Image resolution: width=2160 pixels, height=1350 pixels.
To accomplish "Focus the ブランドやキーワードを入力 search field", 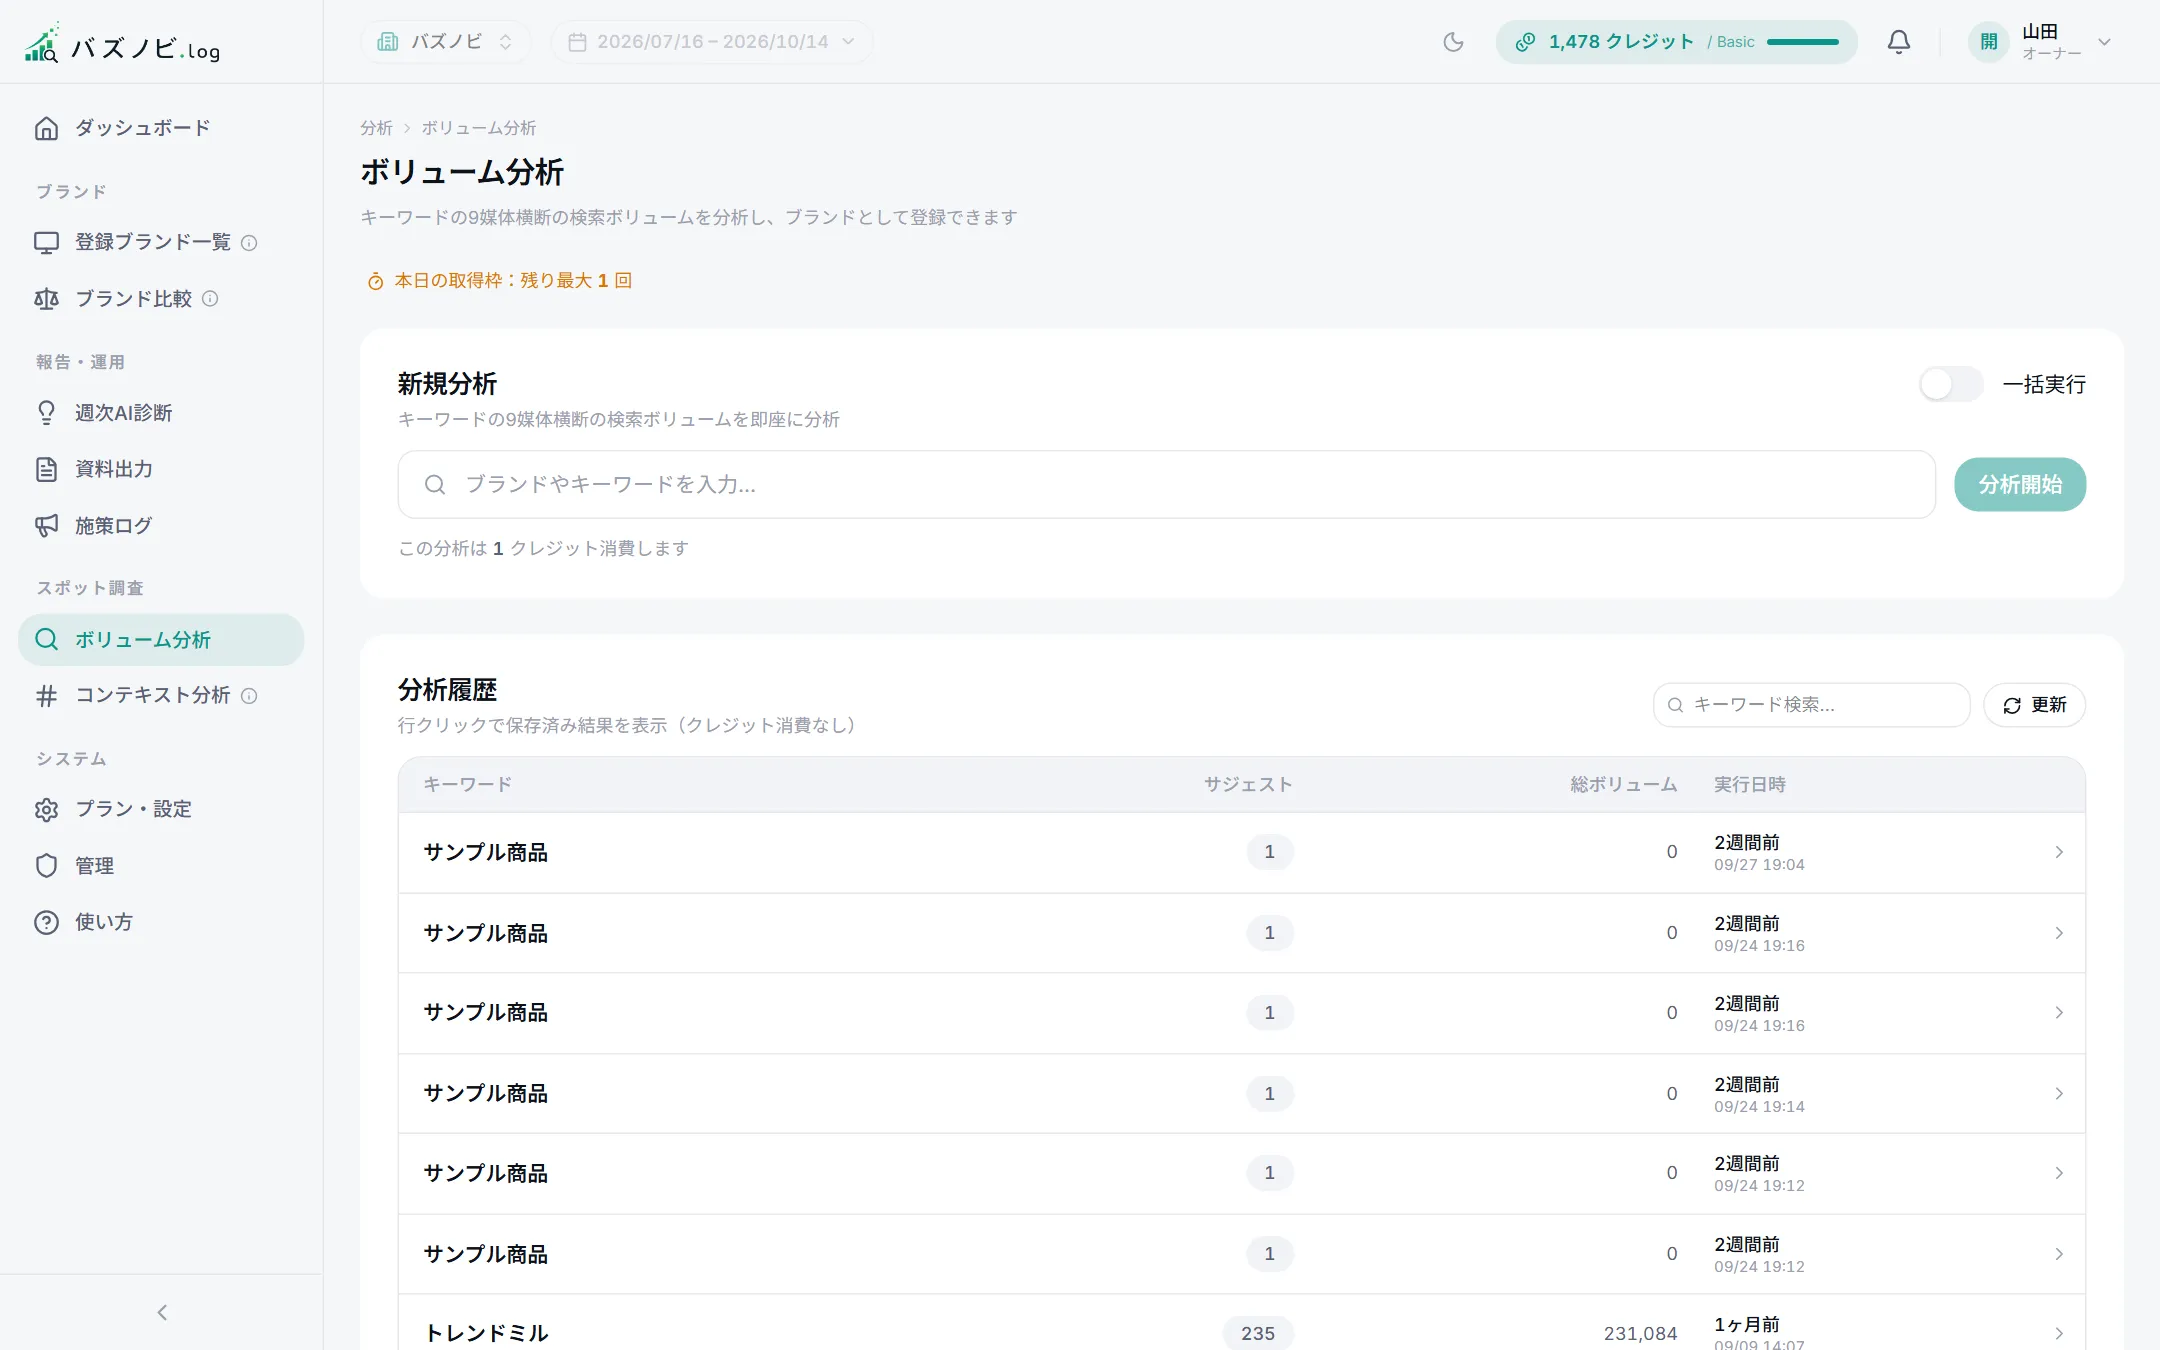I will (x=1167, y=484).
